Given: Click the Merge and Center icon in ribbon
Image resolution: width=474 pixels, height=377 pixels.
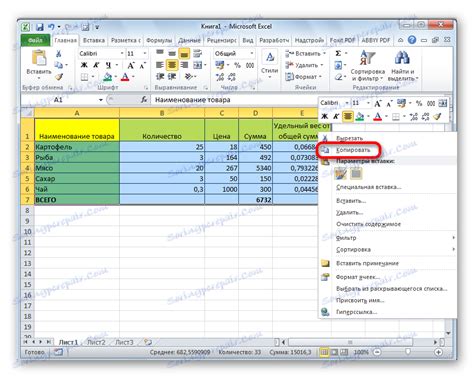Looking at the screenshot, I should [x=198, y=65].
